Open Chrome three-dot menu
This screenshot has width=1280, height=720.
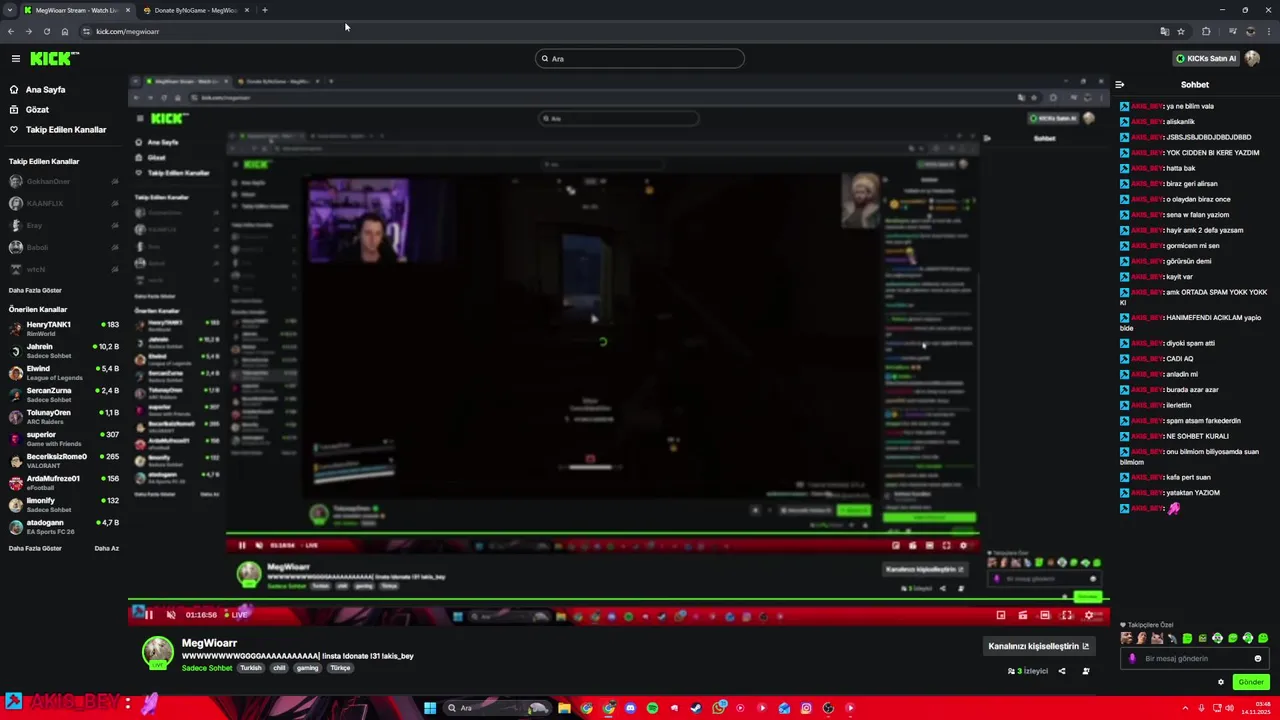click(x=1270, y=32)
